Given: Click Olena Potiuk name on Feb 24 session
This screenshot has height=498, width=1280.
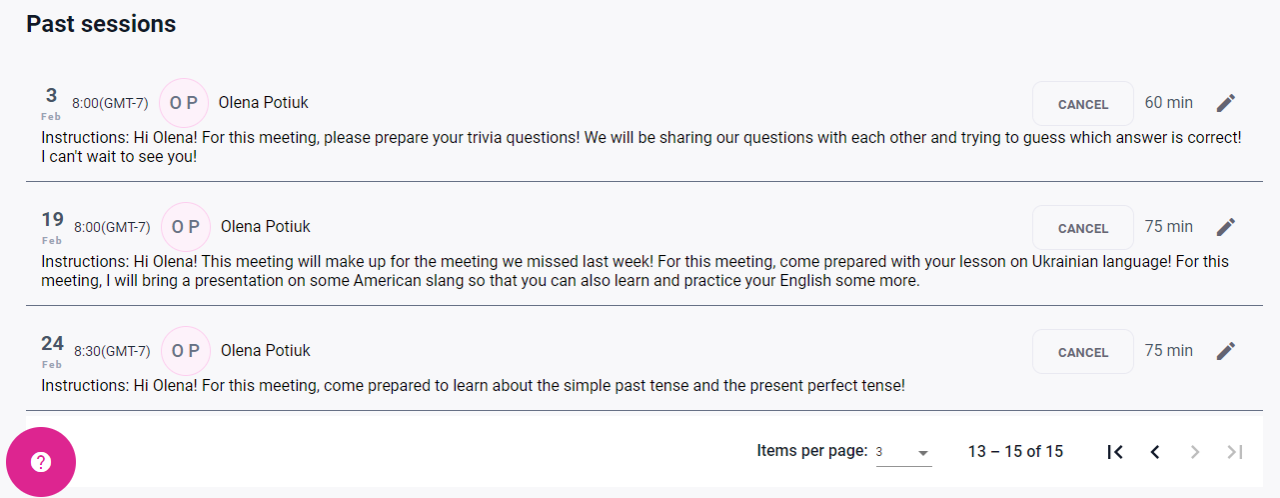Looking at the screenshot, I should coord(265,350).
